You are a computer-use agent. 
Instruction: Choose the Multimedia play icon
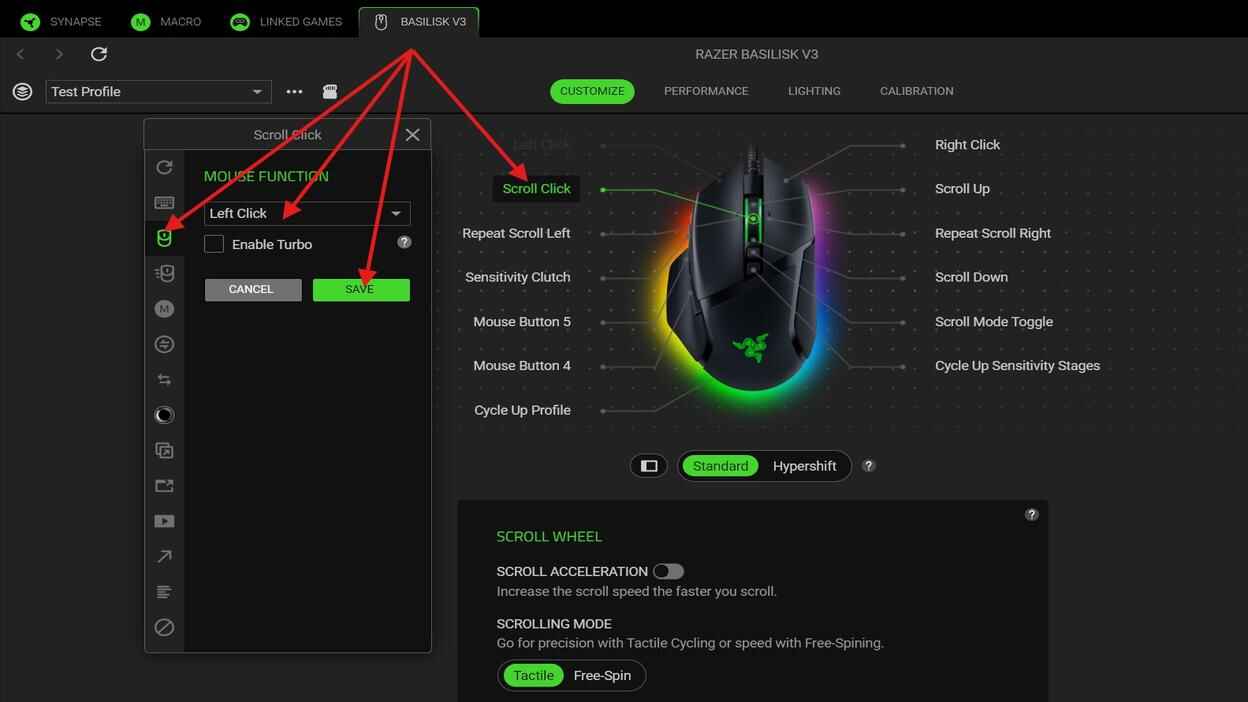[164, 521]
